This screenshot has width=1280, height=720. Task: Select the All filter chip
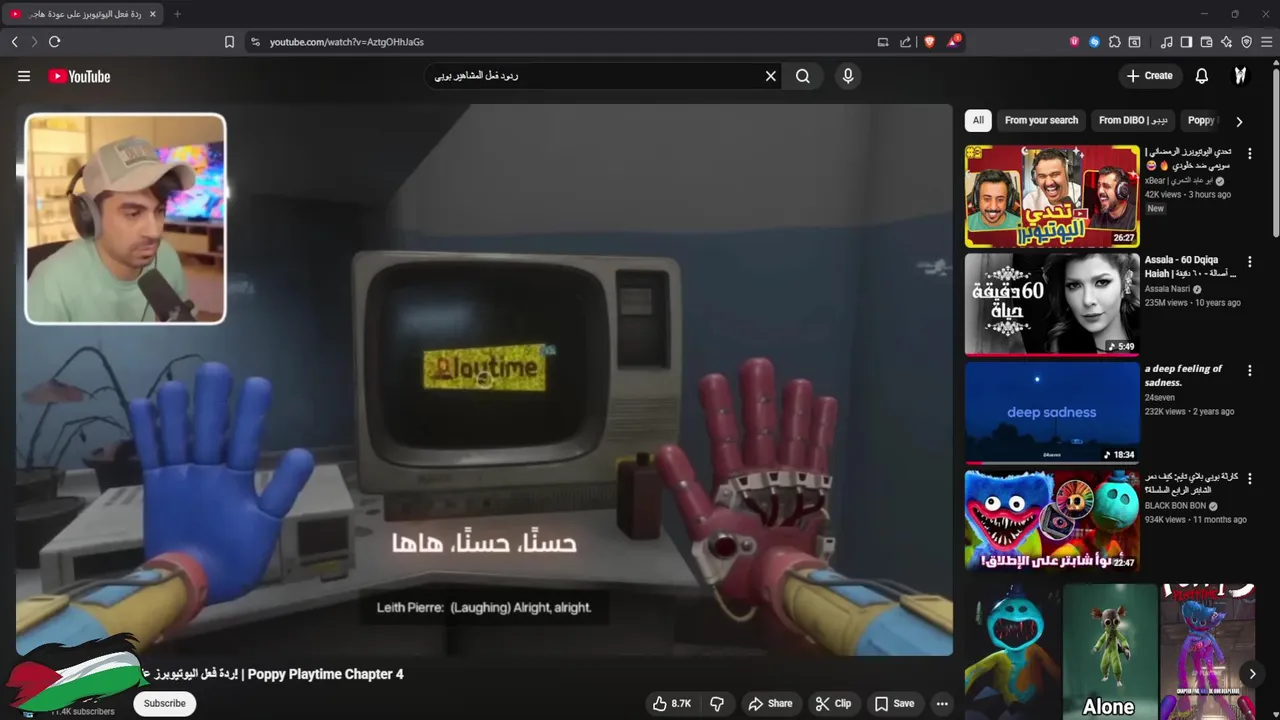[x=978, y=120]
